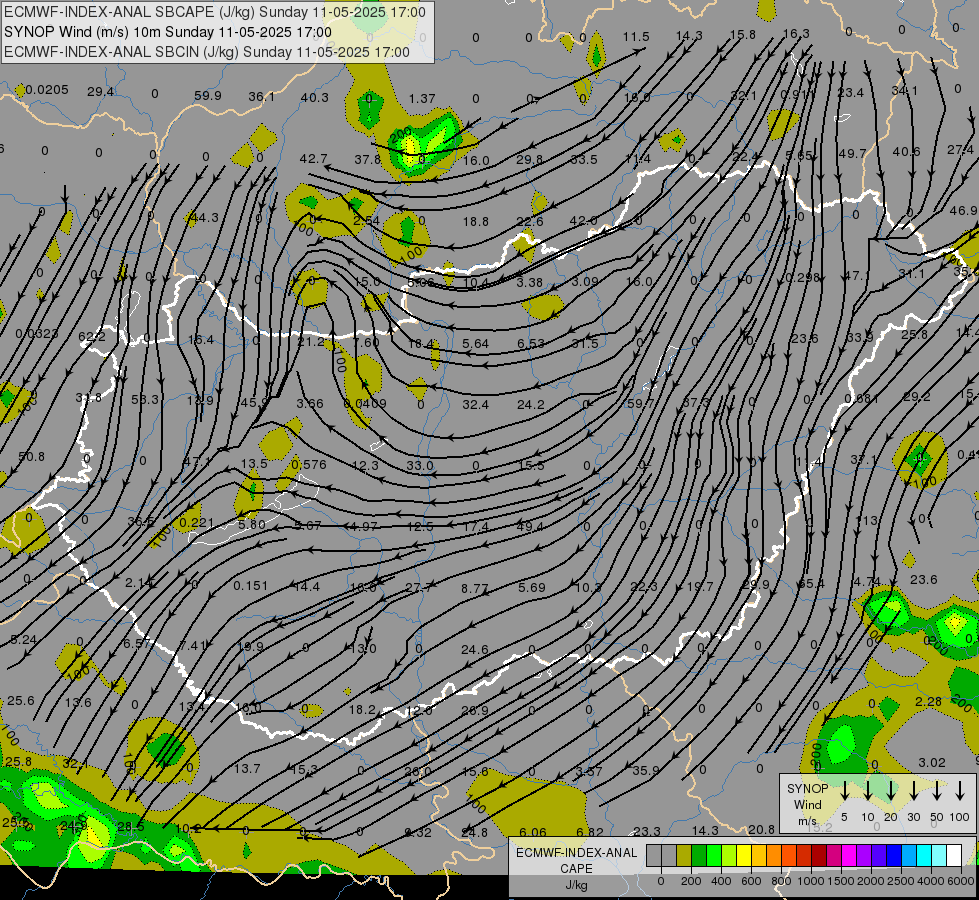Click the 1000 tick label on colorbar

coord(811,881)
